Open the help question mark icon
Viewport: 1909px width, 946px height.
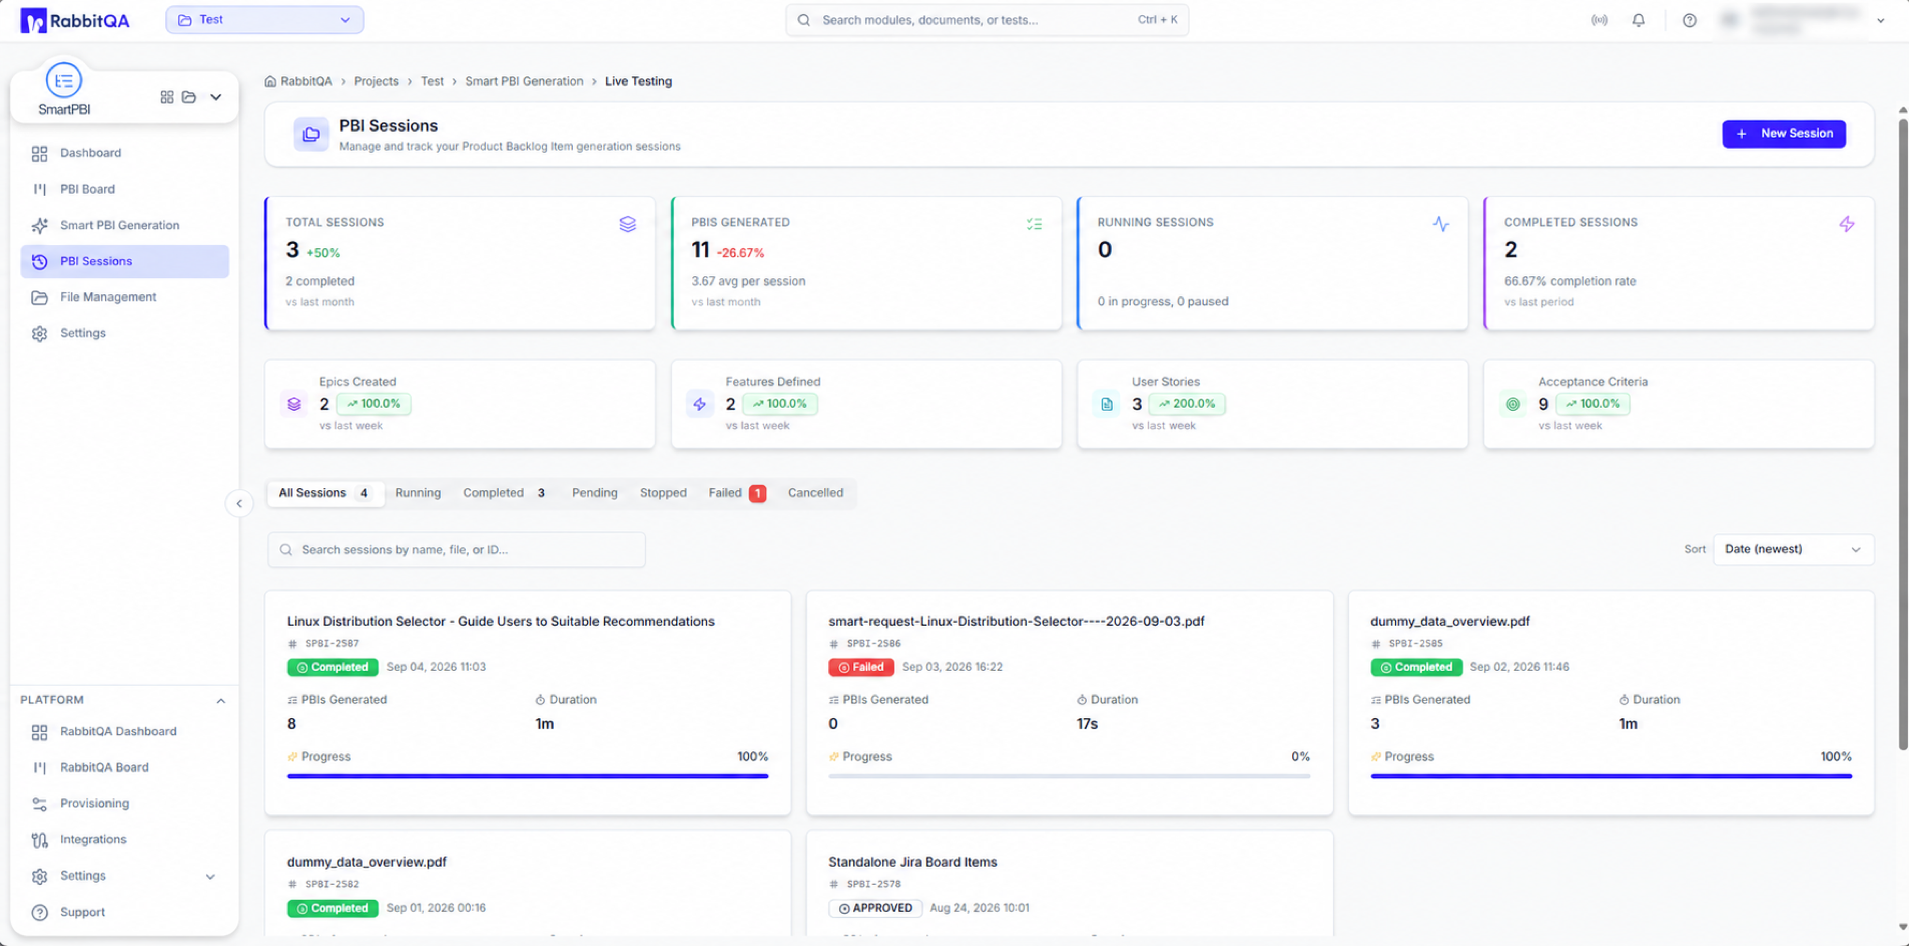tap(1689, 20)
